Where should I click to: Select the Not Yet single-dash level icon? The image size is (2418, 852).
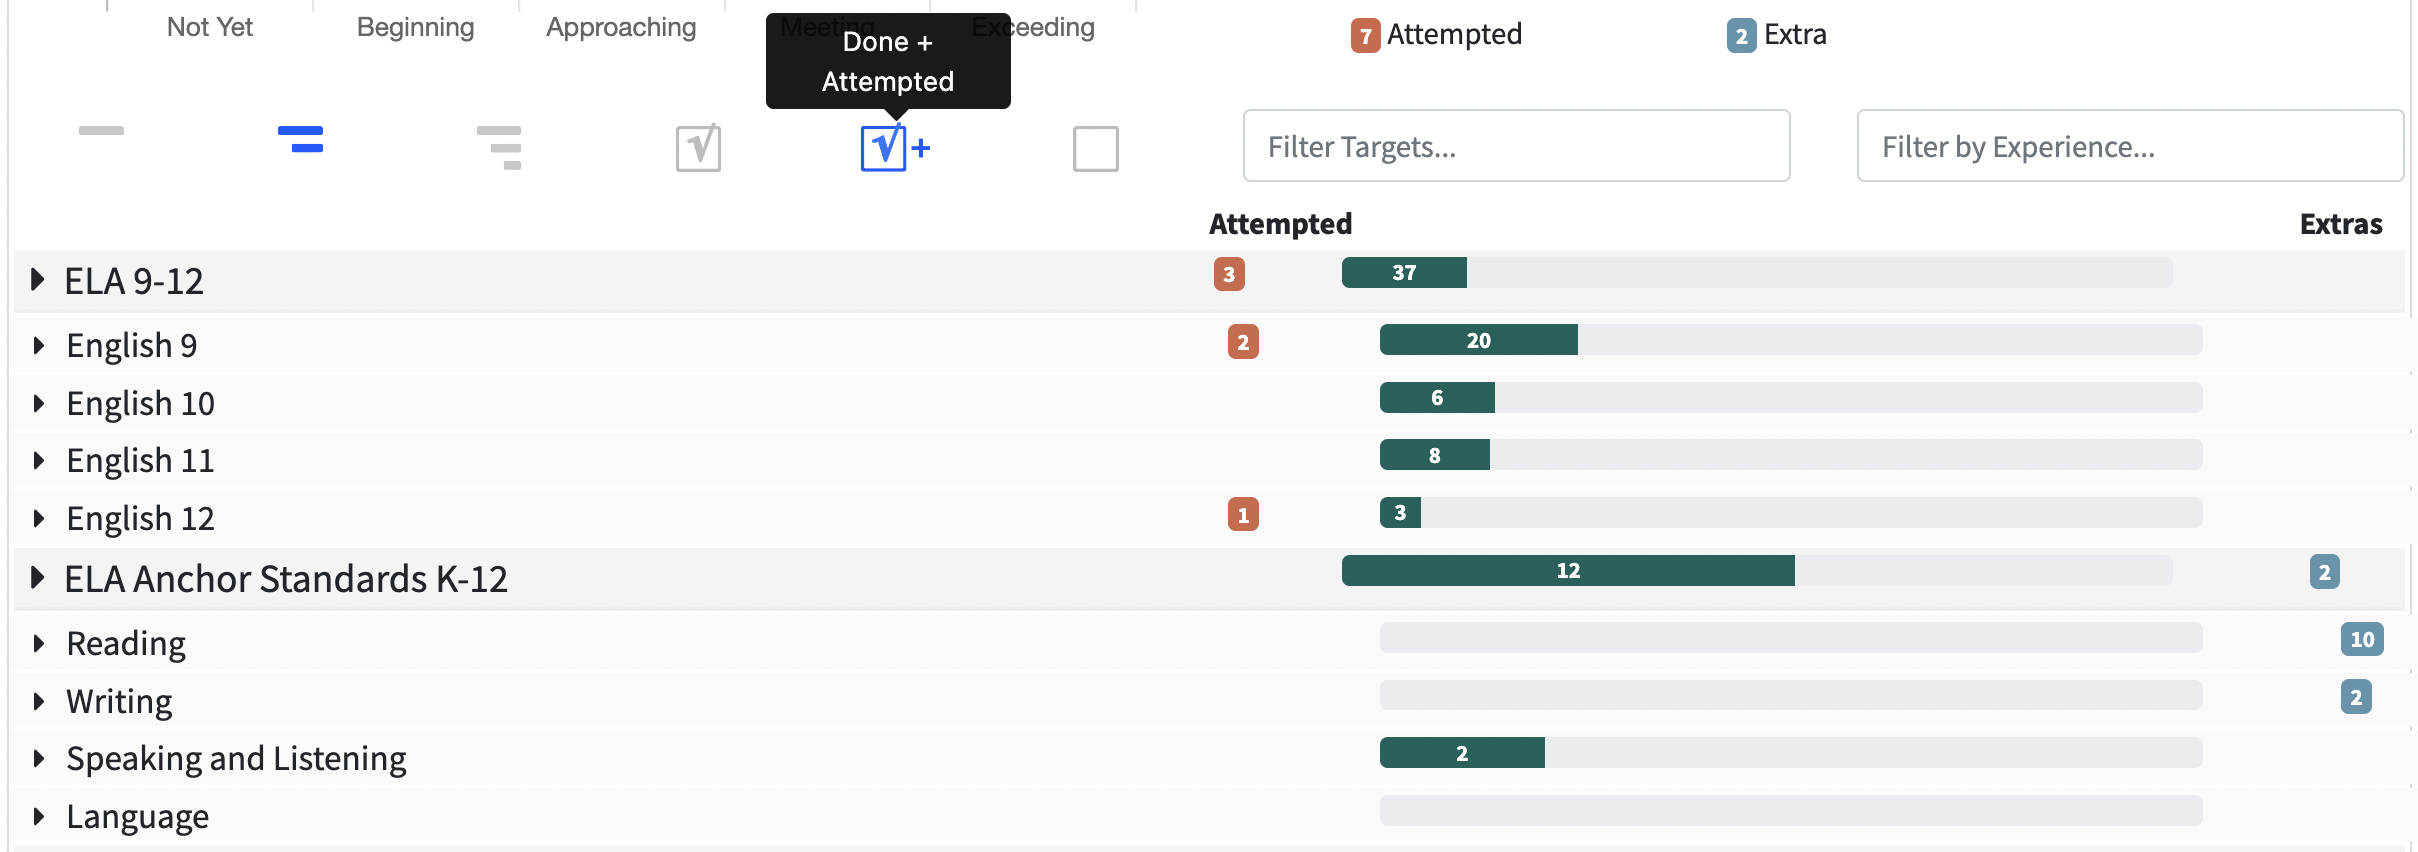tap(101, 131)
